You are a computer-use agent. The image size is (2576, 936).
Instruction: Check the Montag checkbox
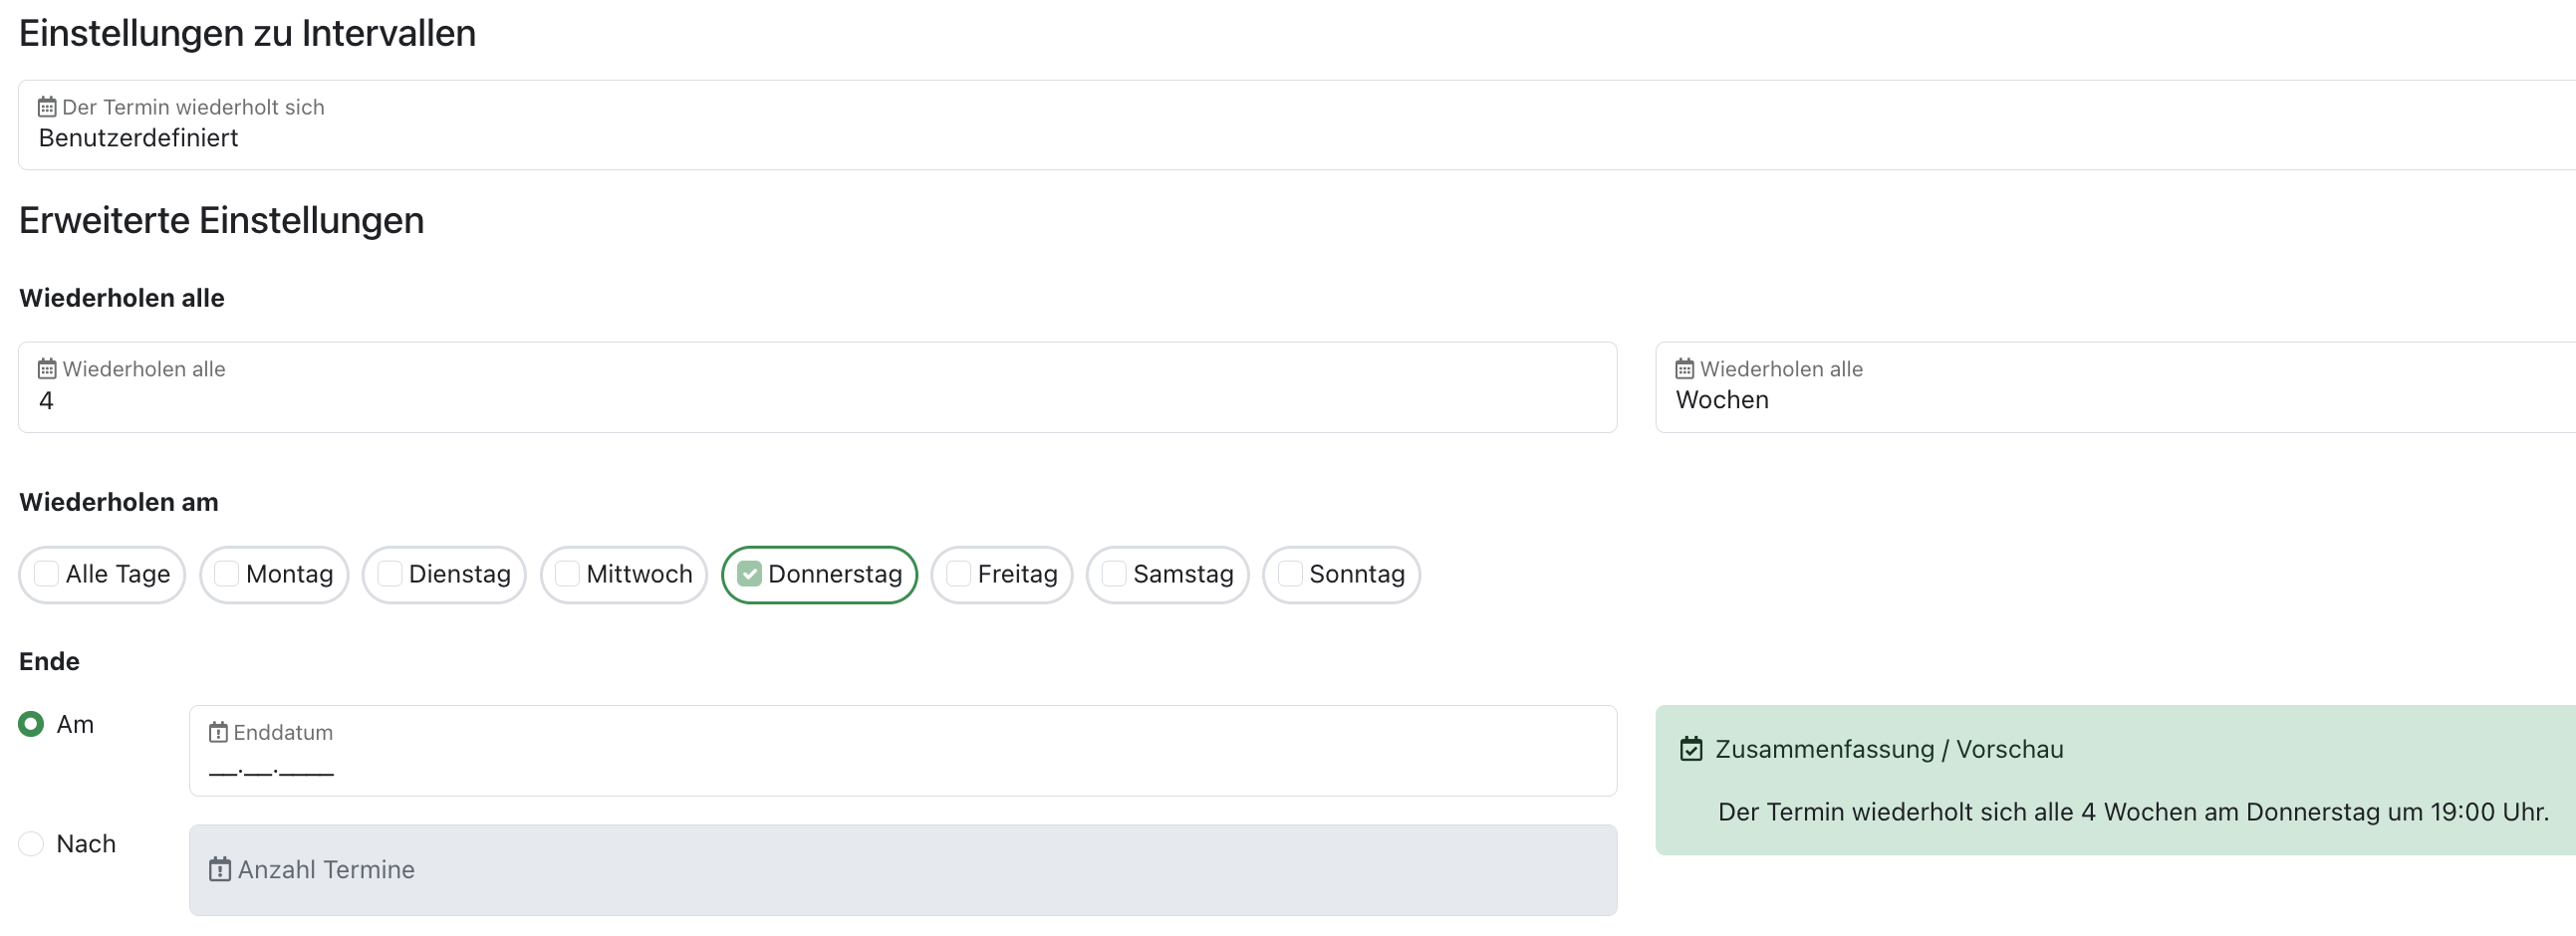(x=227, y=574)
